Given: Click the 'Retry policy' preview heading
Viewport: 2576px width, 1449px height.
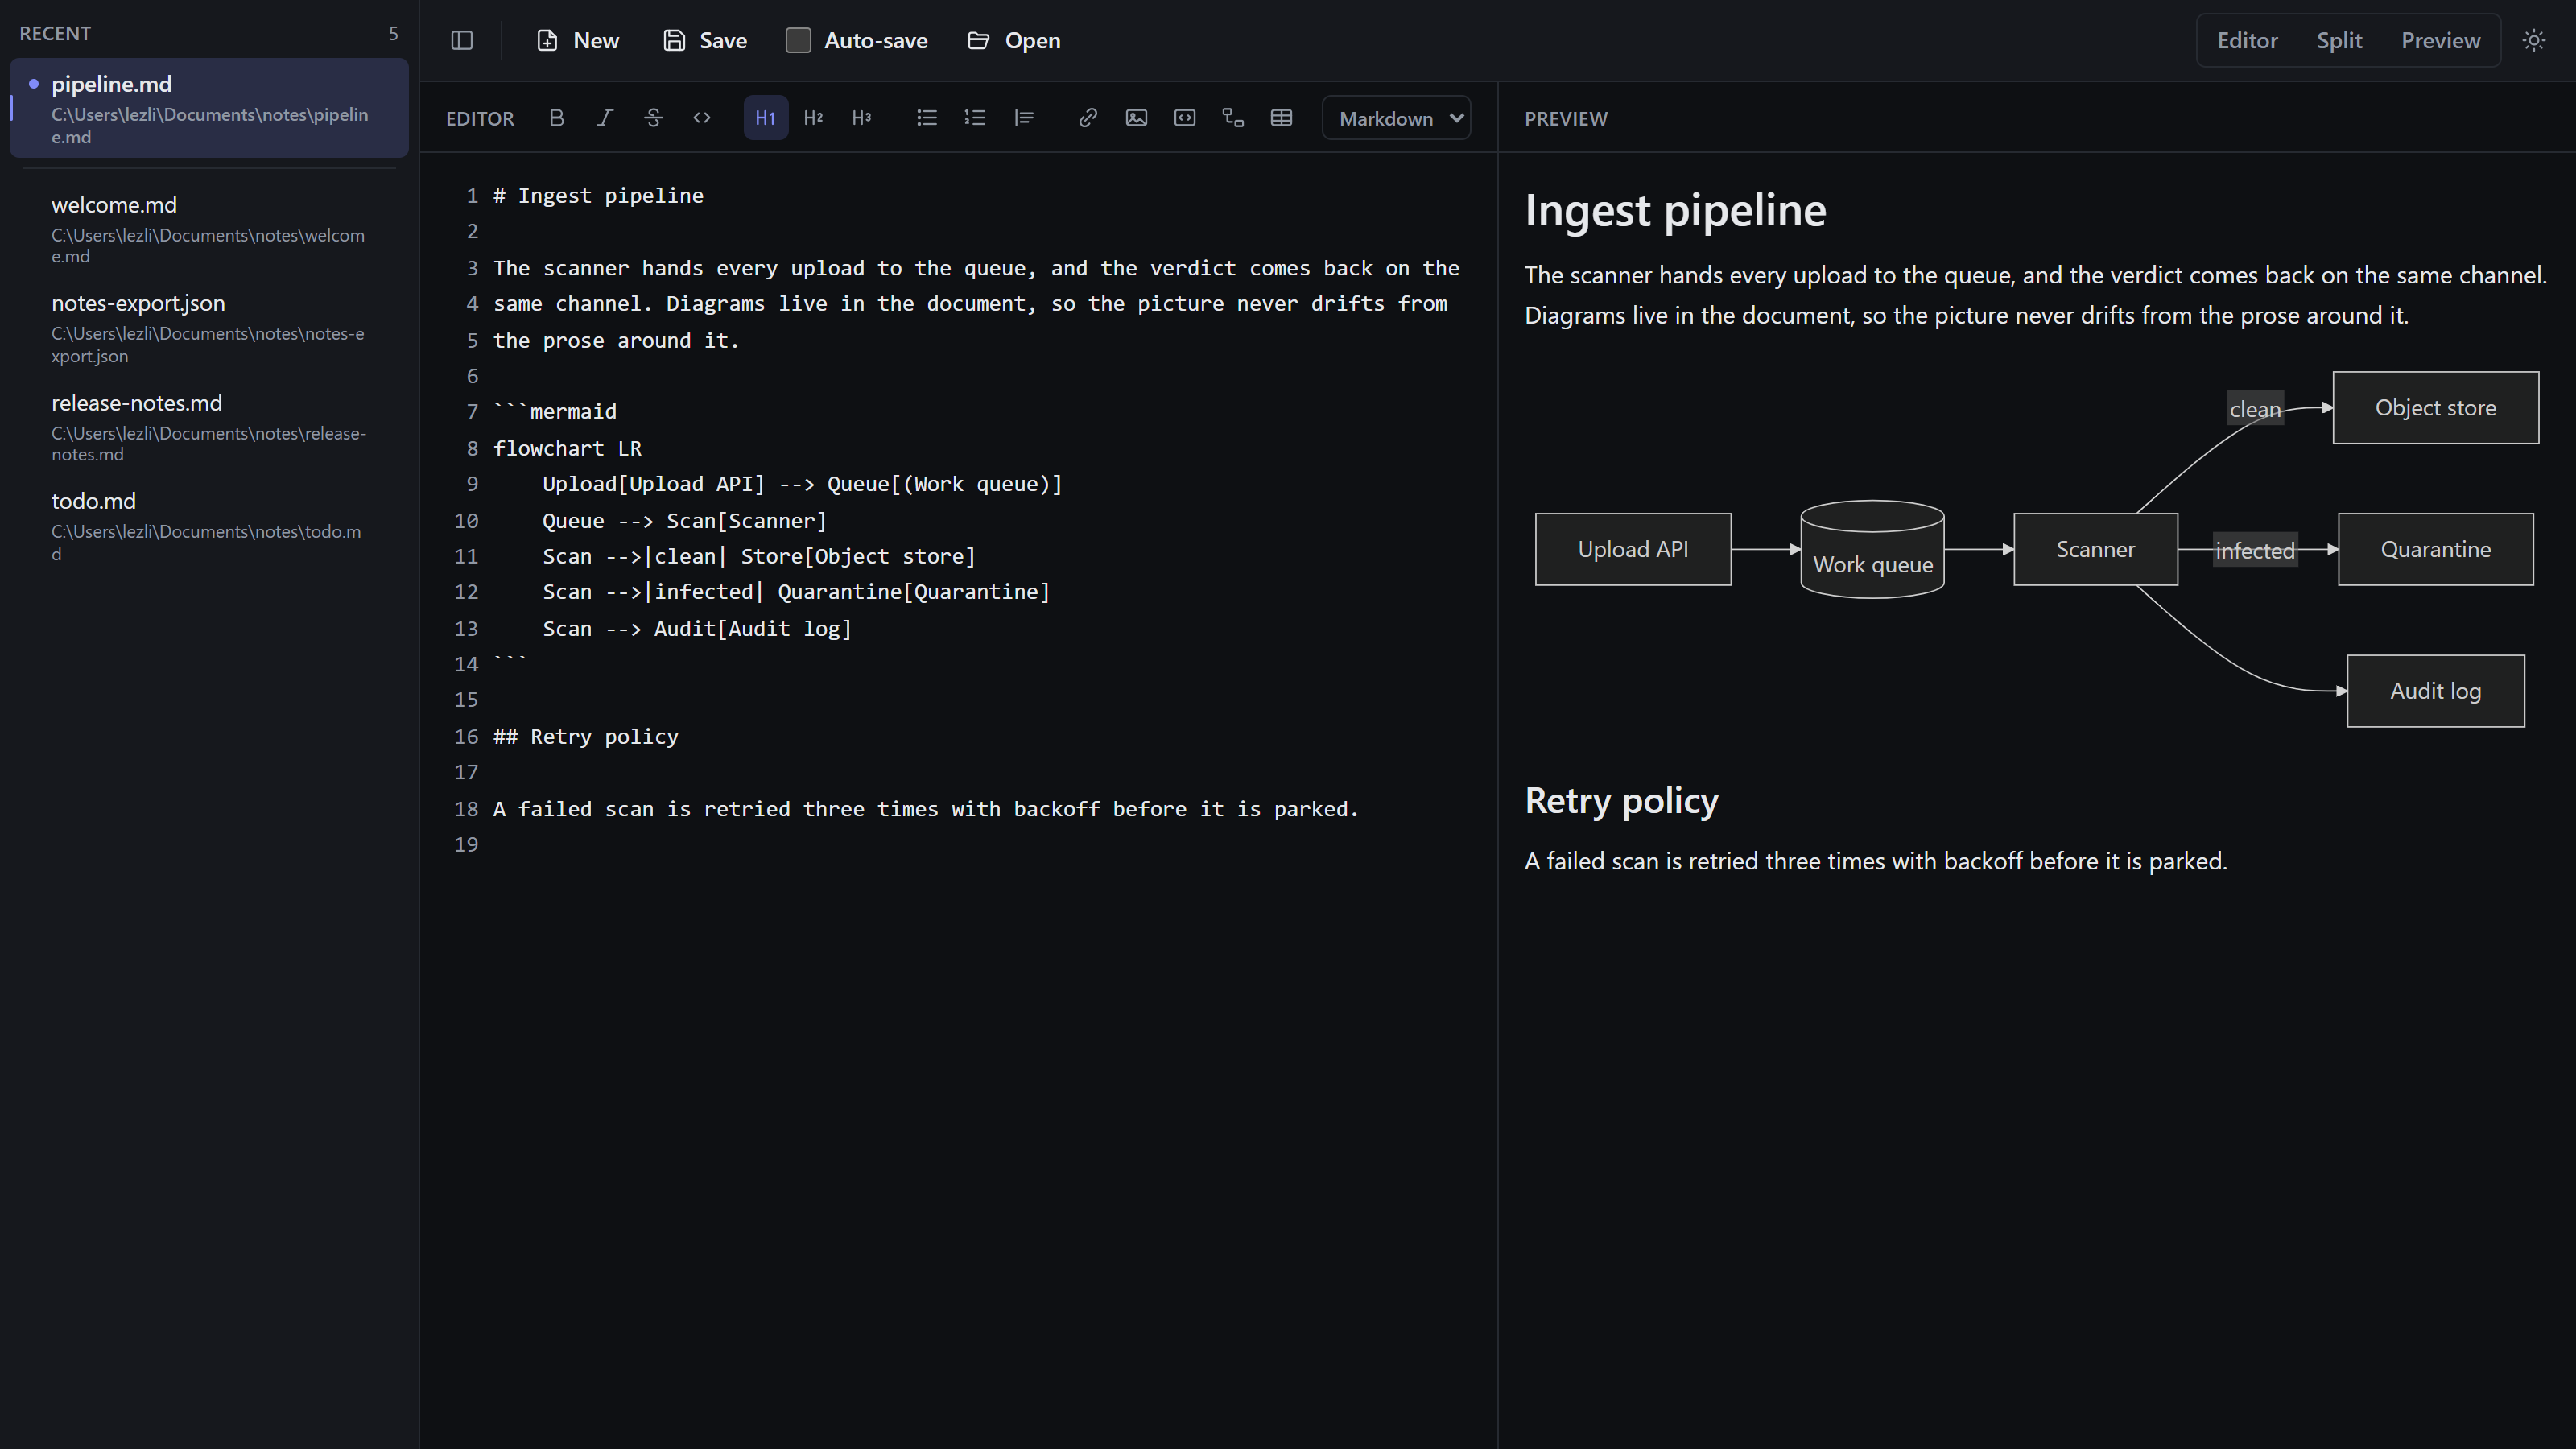Looking at the screenshot, I should coord(1621,800).
